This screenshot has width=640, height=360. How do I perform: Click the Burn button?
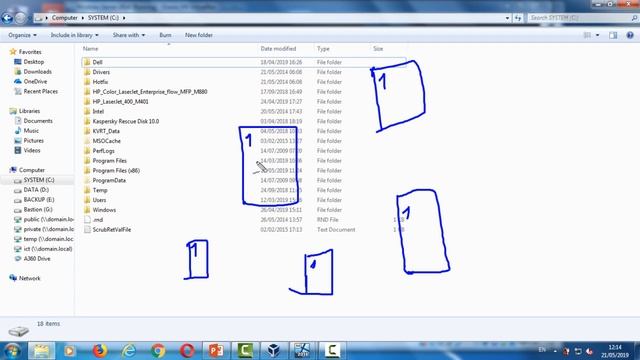click(x=165, y=35)
